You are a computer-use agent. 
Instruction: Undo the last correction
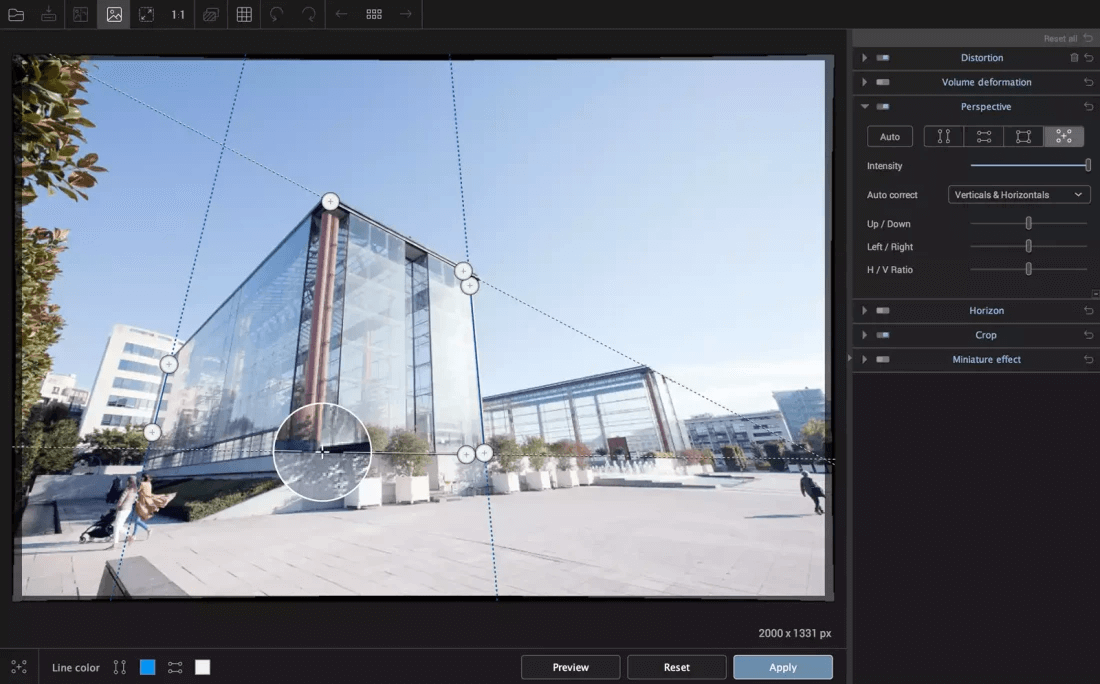[x=277, y=14]
